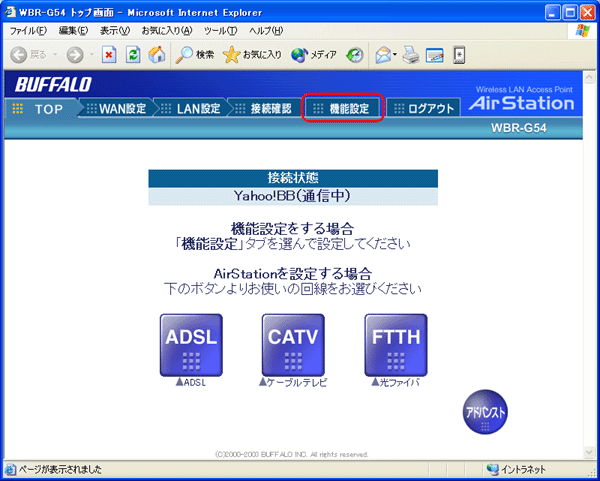600x481 pixels.
Task: Click the WBR-G54 model label
Action: click(x=518, y=129)
